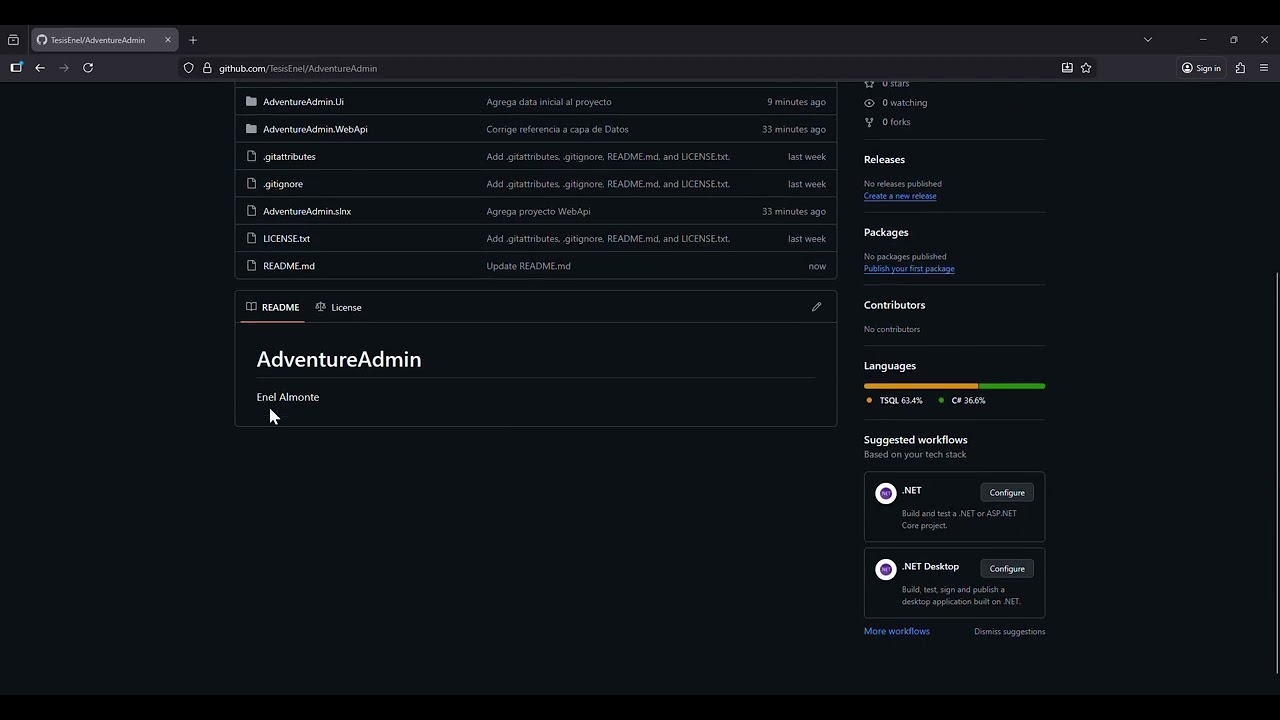Click the .NET workflow logo icon
Image resolution: width=1280 pixels, height=720 pixels.
(885, 493)
